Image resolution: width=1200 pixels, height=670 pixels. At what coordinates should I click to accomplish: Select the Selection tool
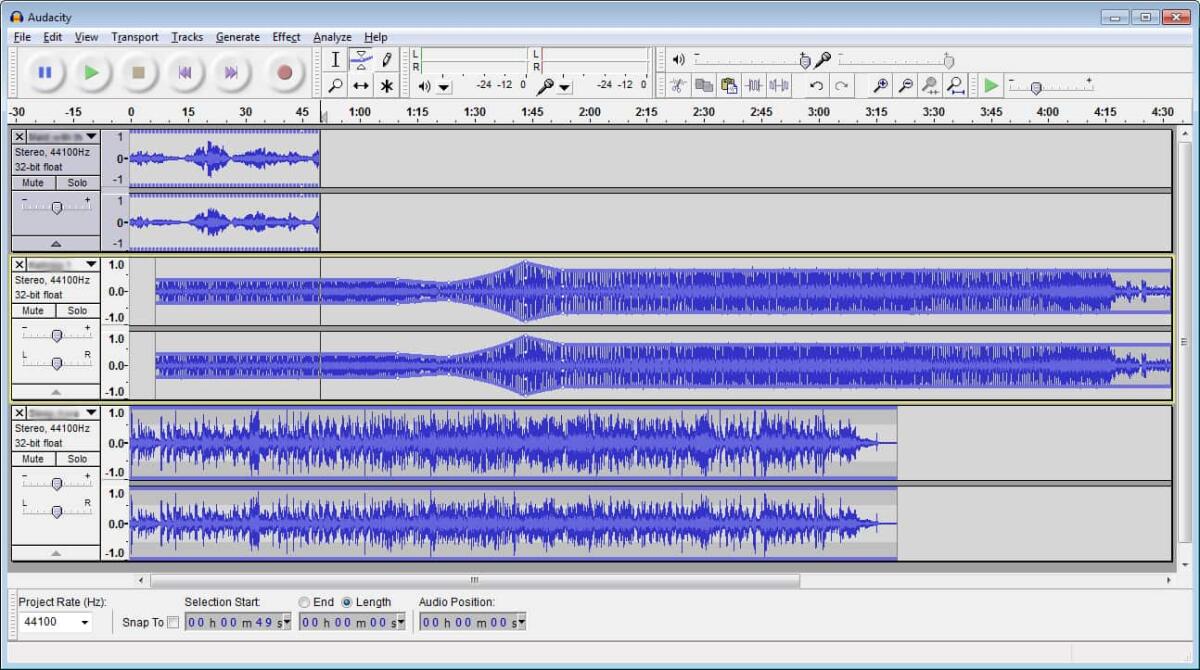(x=335, y=60)
